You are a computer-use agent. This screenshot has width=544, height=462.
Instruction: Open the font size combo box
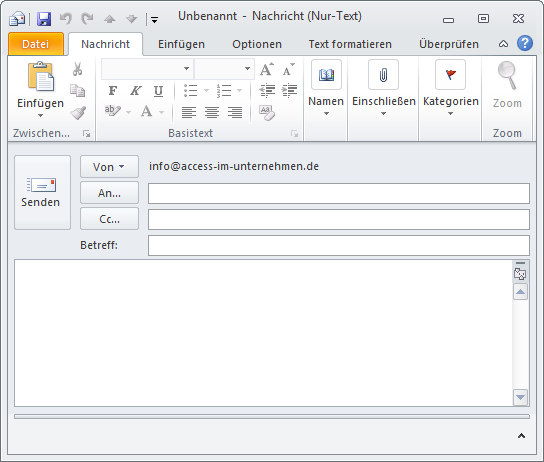coord(224,69)
